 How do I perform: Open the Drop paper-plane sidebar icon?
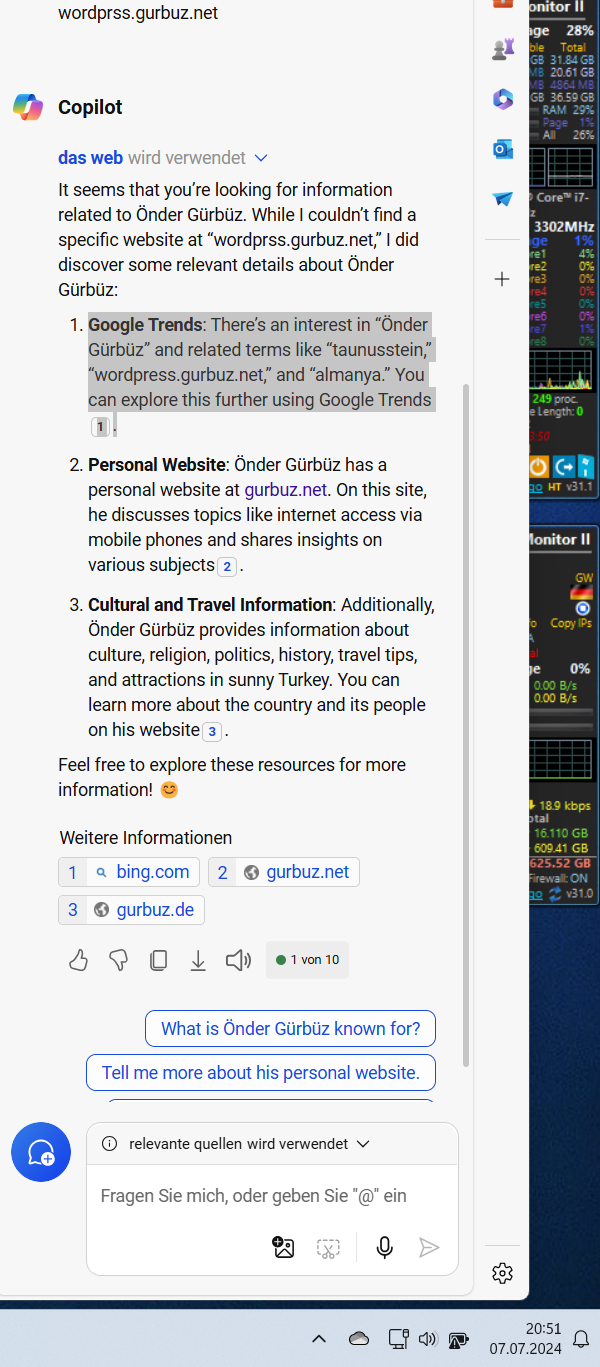pos(503,199)
